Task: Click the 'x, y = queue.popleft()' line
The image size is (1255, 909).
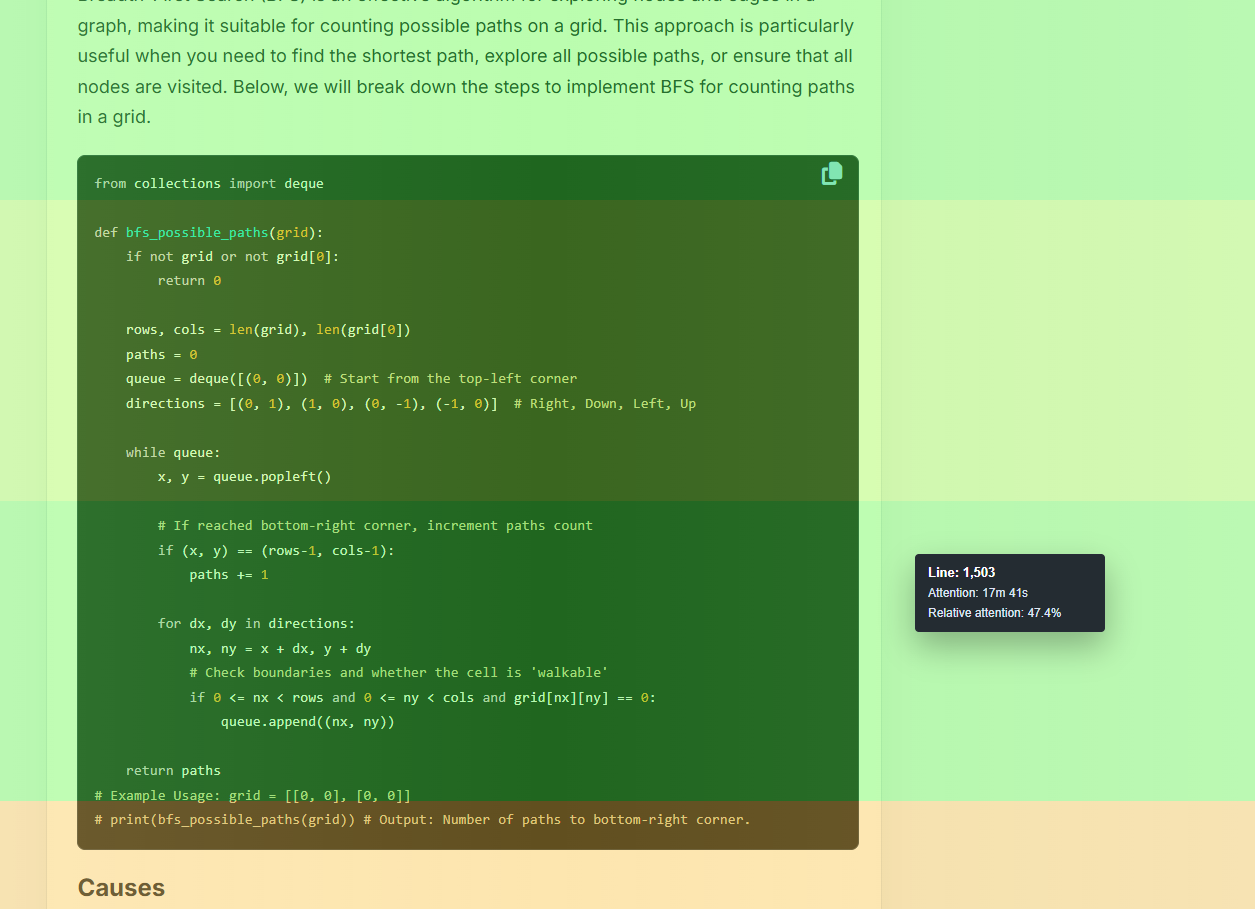Action: tap(244, 477)
